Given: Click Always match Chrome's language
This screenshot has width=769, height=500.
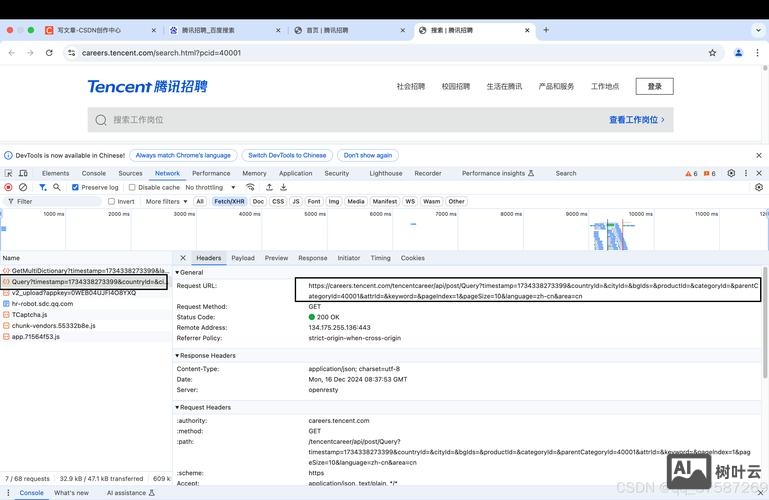Looking at the screenshot, I should click(x=183, y=155).
